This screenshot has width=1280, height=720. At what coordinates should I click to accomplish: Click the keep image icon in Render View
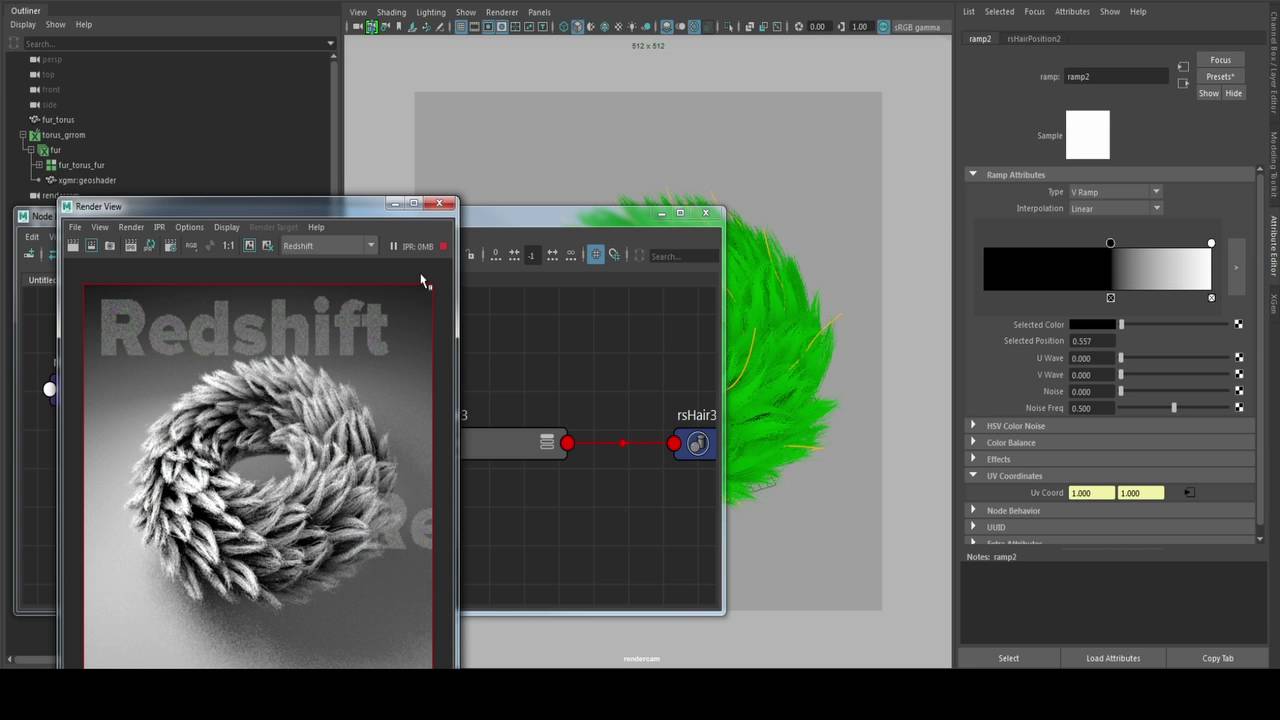249,246
